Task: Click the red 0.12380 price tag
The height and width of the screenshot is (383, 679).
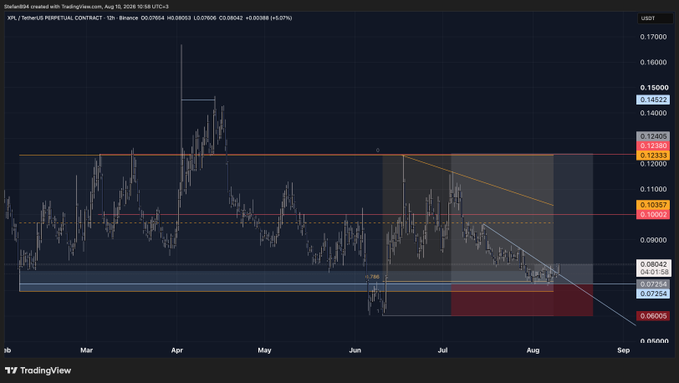Action: pyautogui.click(x=653, y=146)
